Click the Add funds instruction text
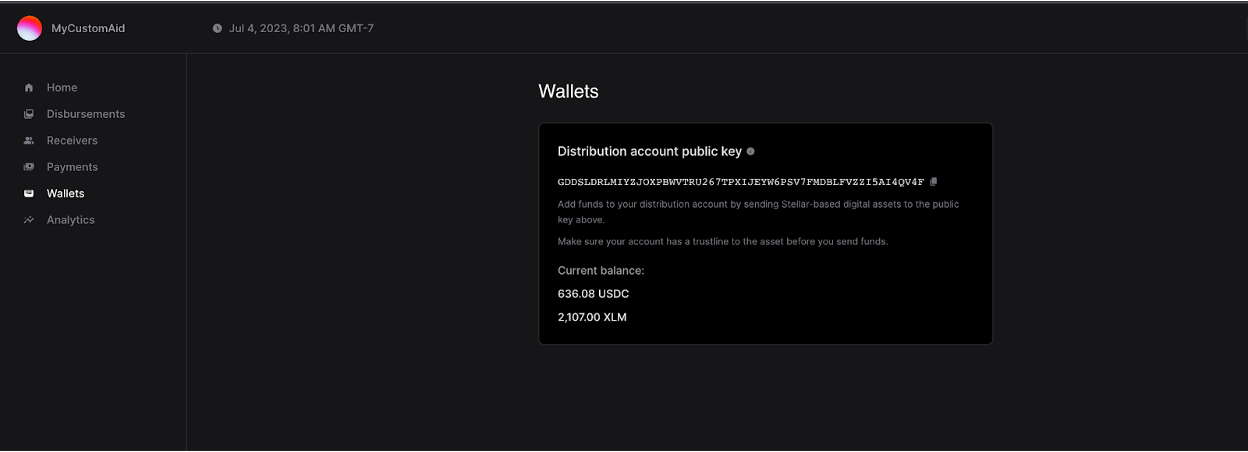The height and width of the screenshot is (452, 1248). 758,211
